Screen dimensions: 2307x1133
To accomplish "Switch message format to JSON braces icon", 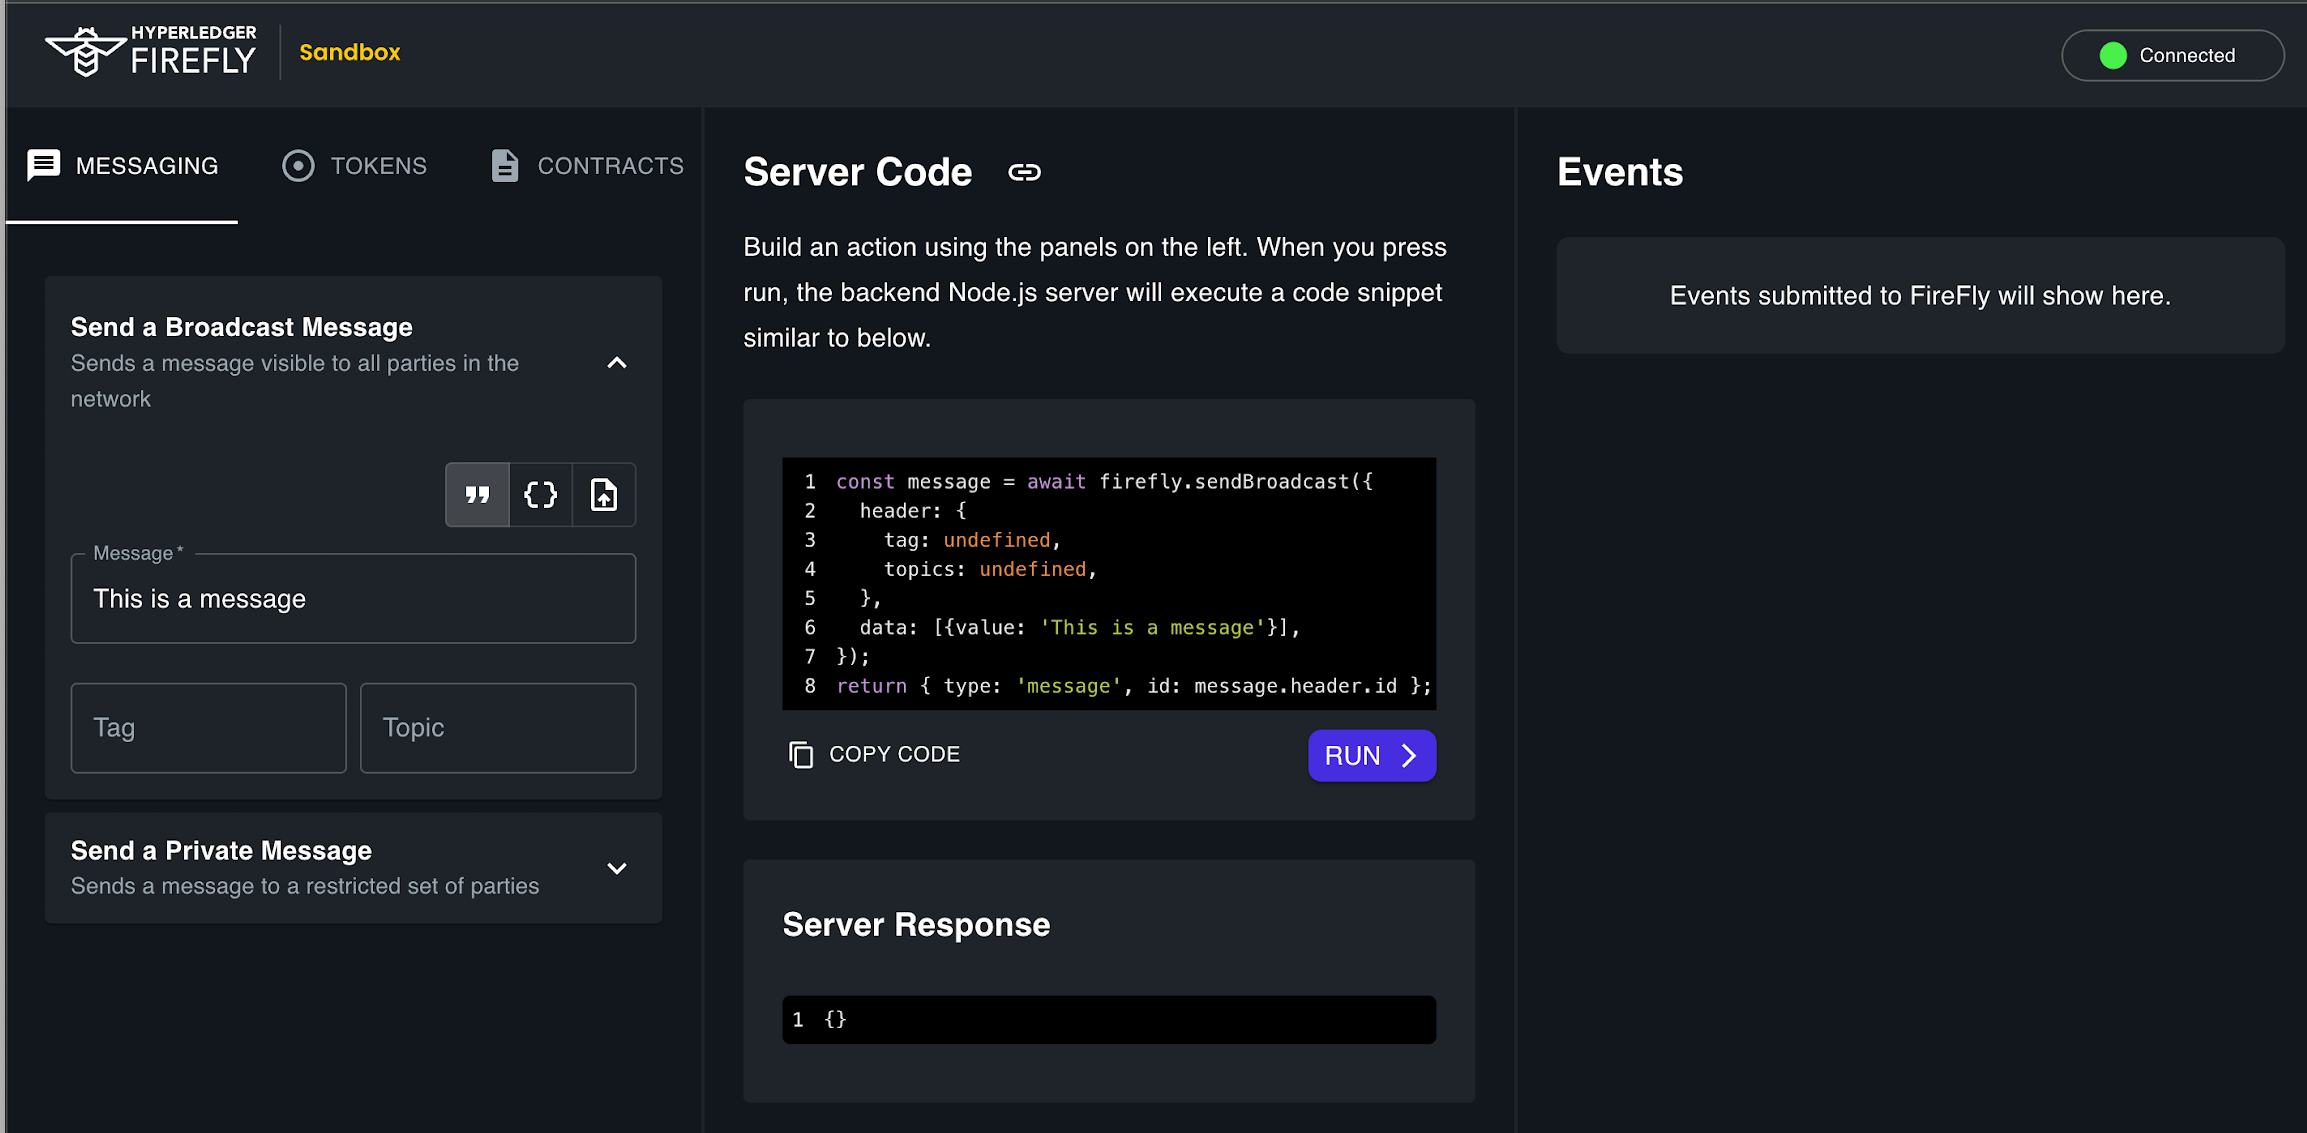I will coord(540,494).
